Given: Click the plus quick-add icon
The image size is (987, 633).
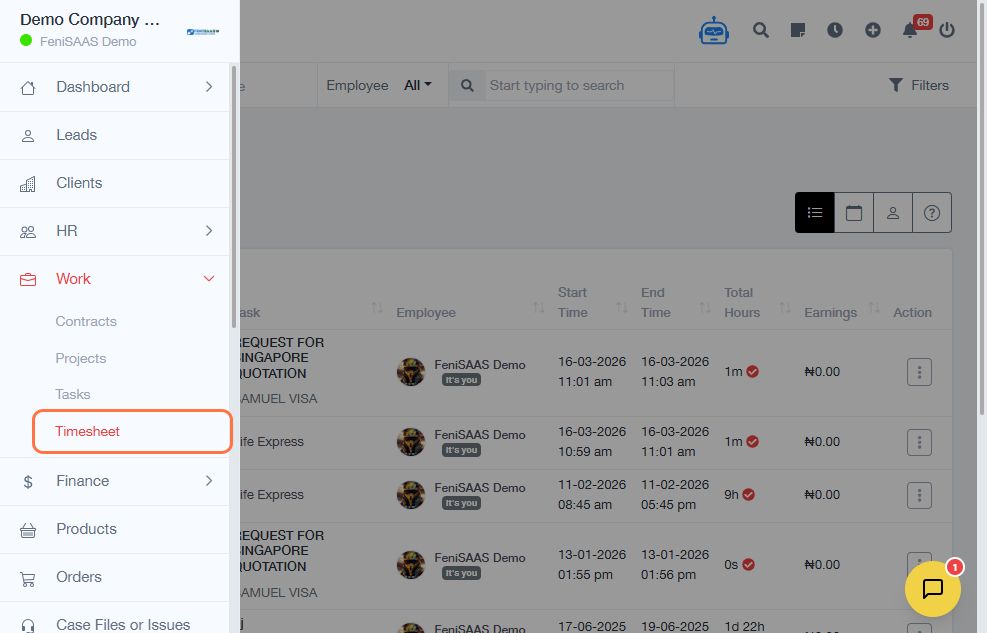Looking at the screenshot, I should tap(873, 30).
